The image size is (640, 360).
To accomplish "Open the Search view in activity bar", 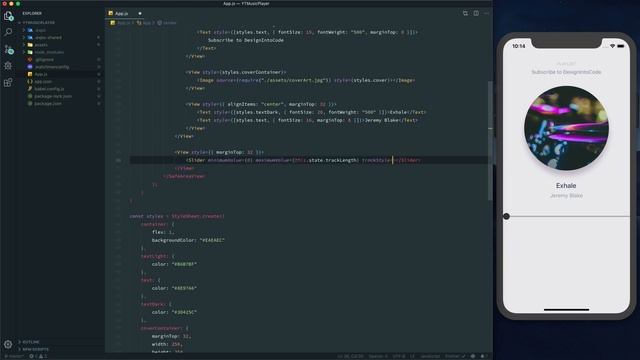I will [x=8, y=32].
